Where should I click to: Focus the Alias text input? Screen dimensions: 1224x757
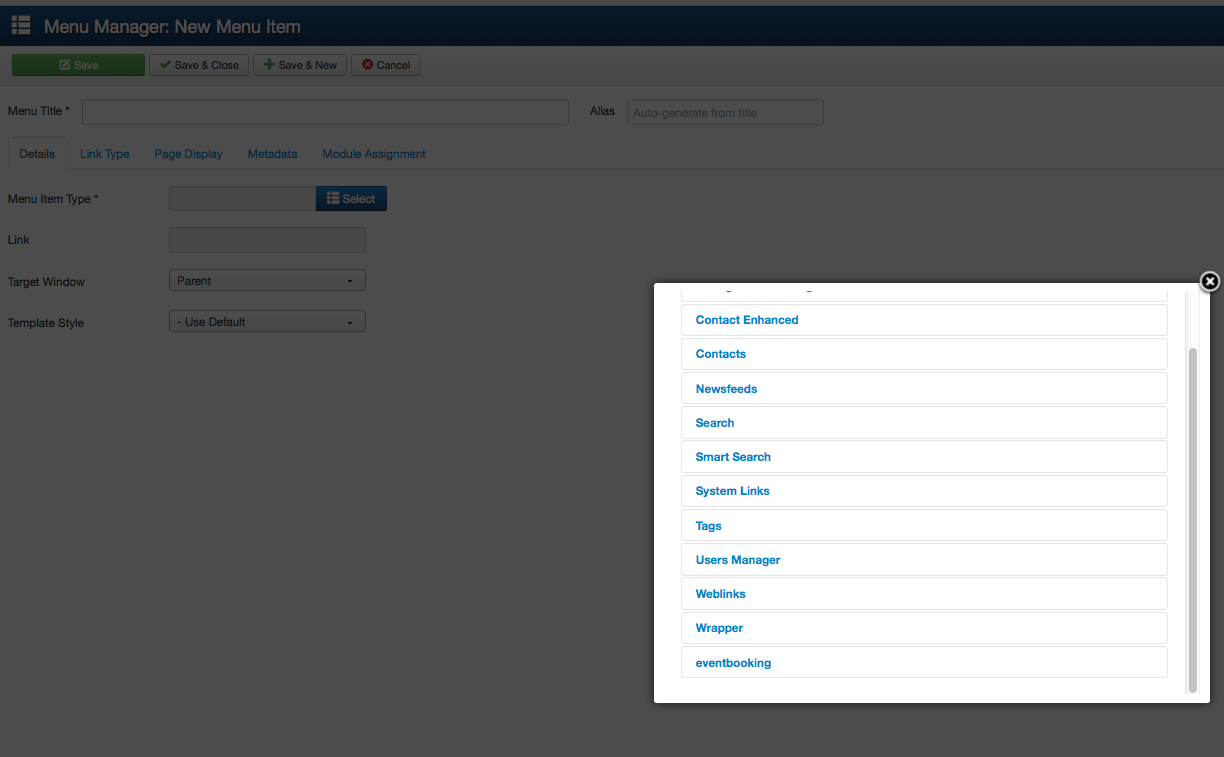pos(725,112)
